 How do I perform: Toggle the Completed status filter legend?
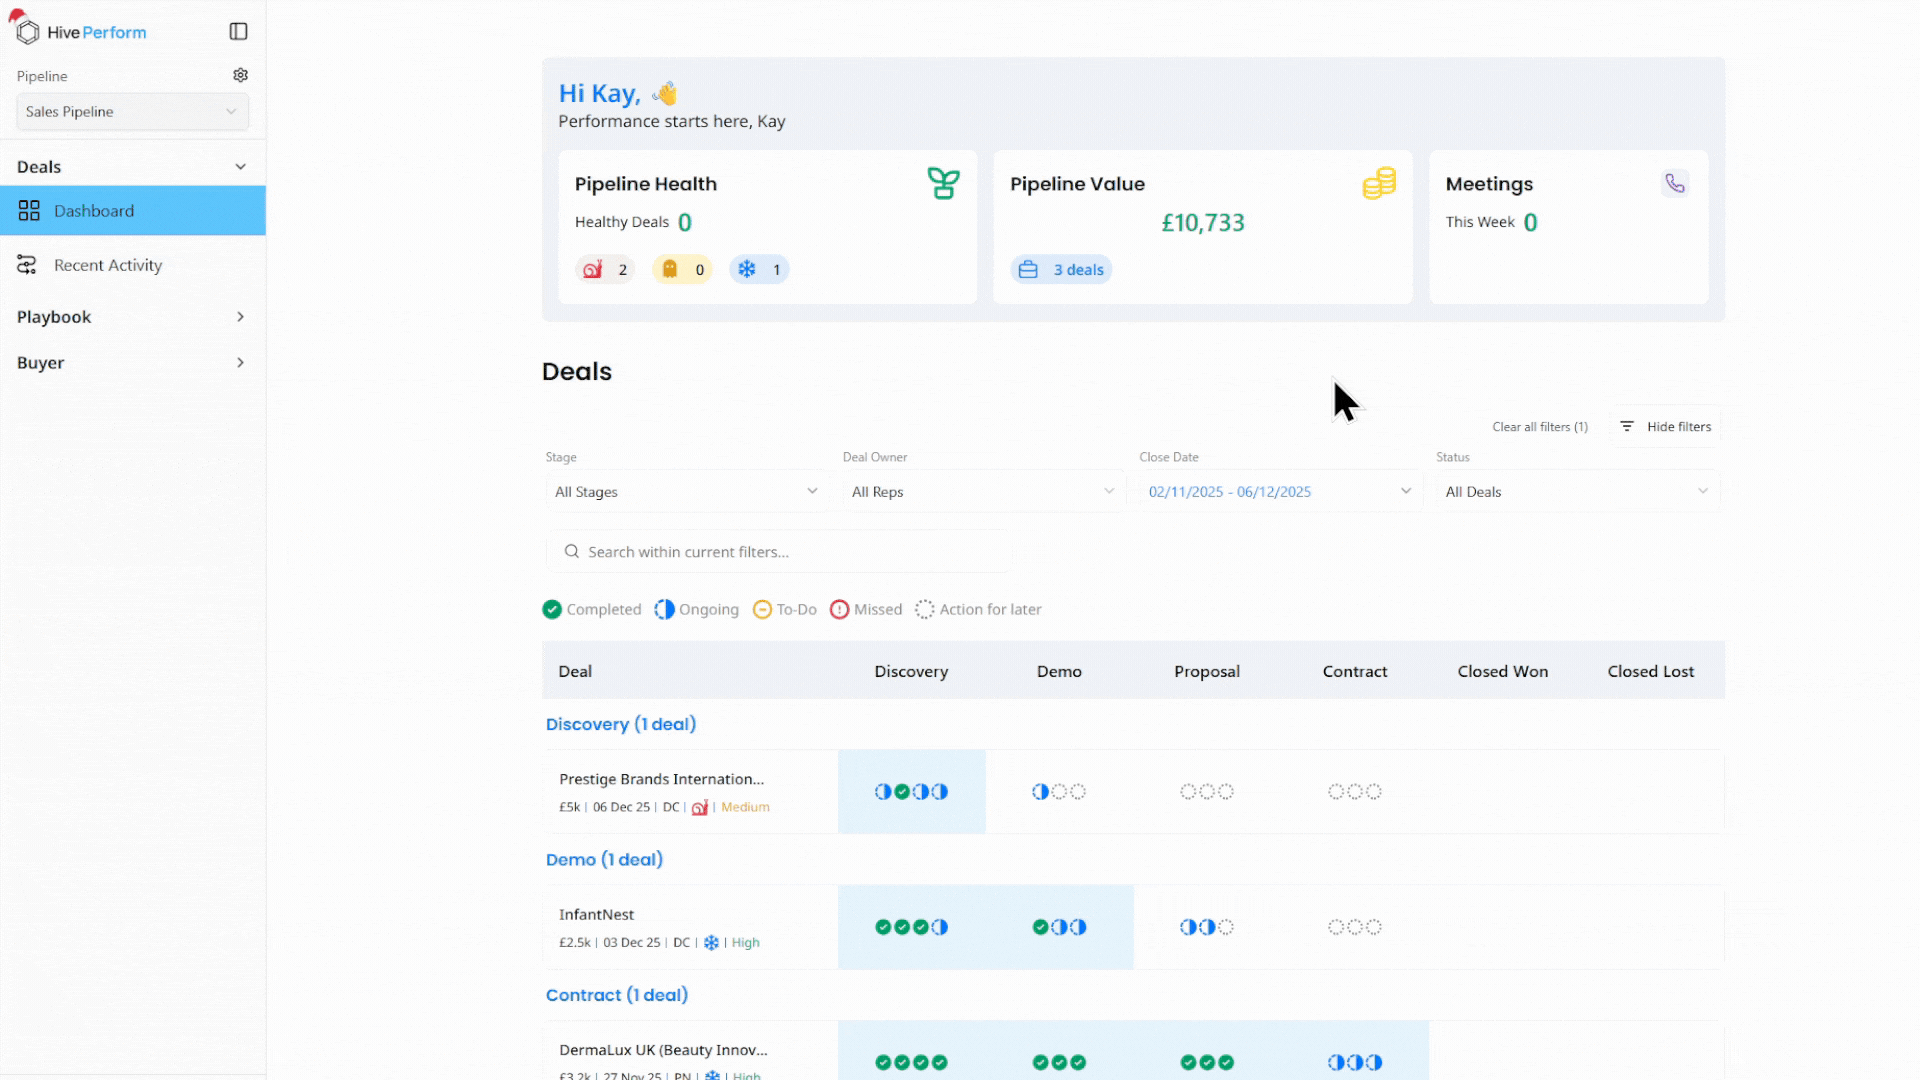coord(591,609)
